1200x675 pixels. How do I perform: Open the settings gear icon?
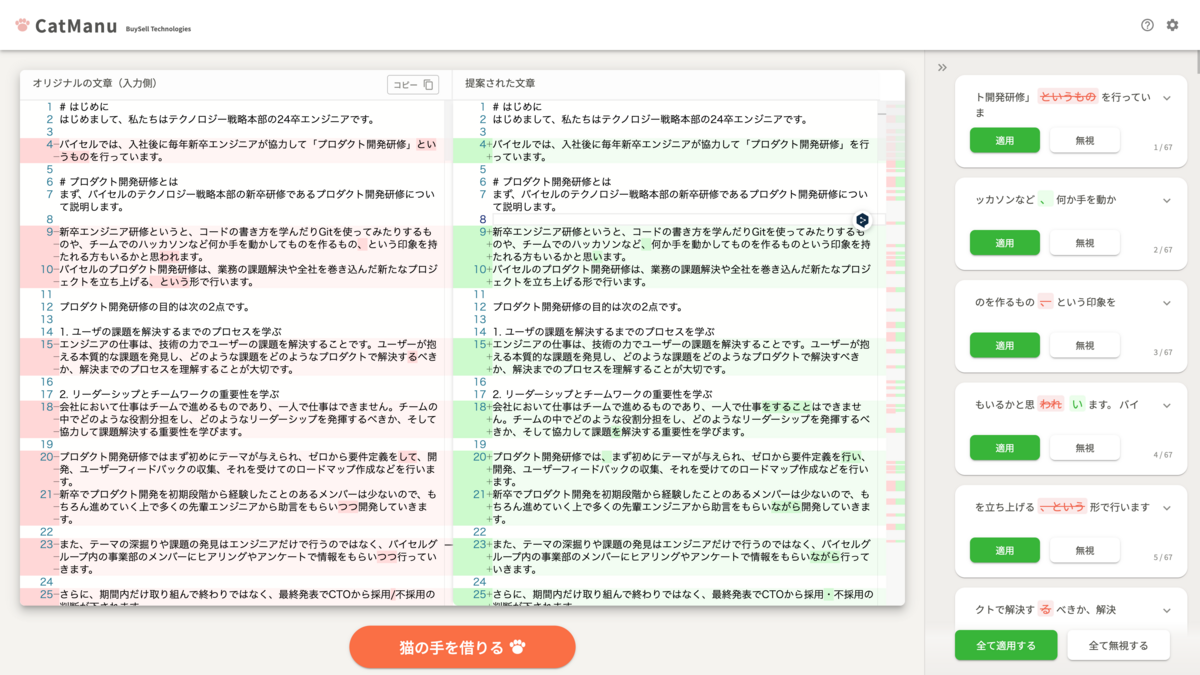point(1173,25)
